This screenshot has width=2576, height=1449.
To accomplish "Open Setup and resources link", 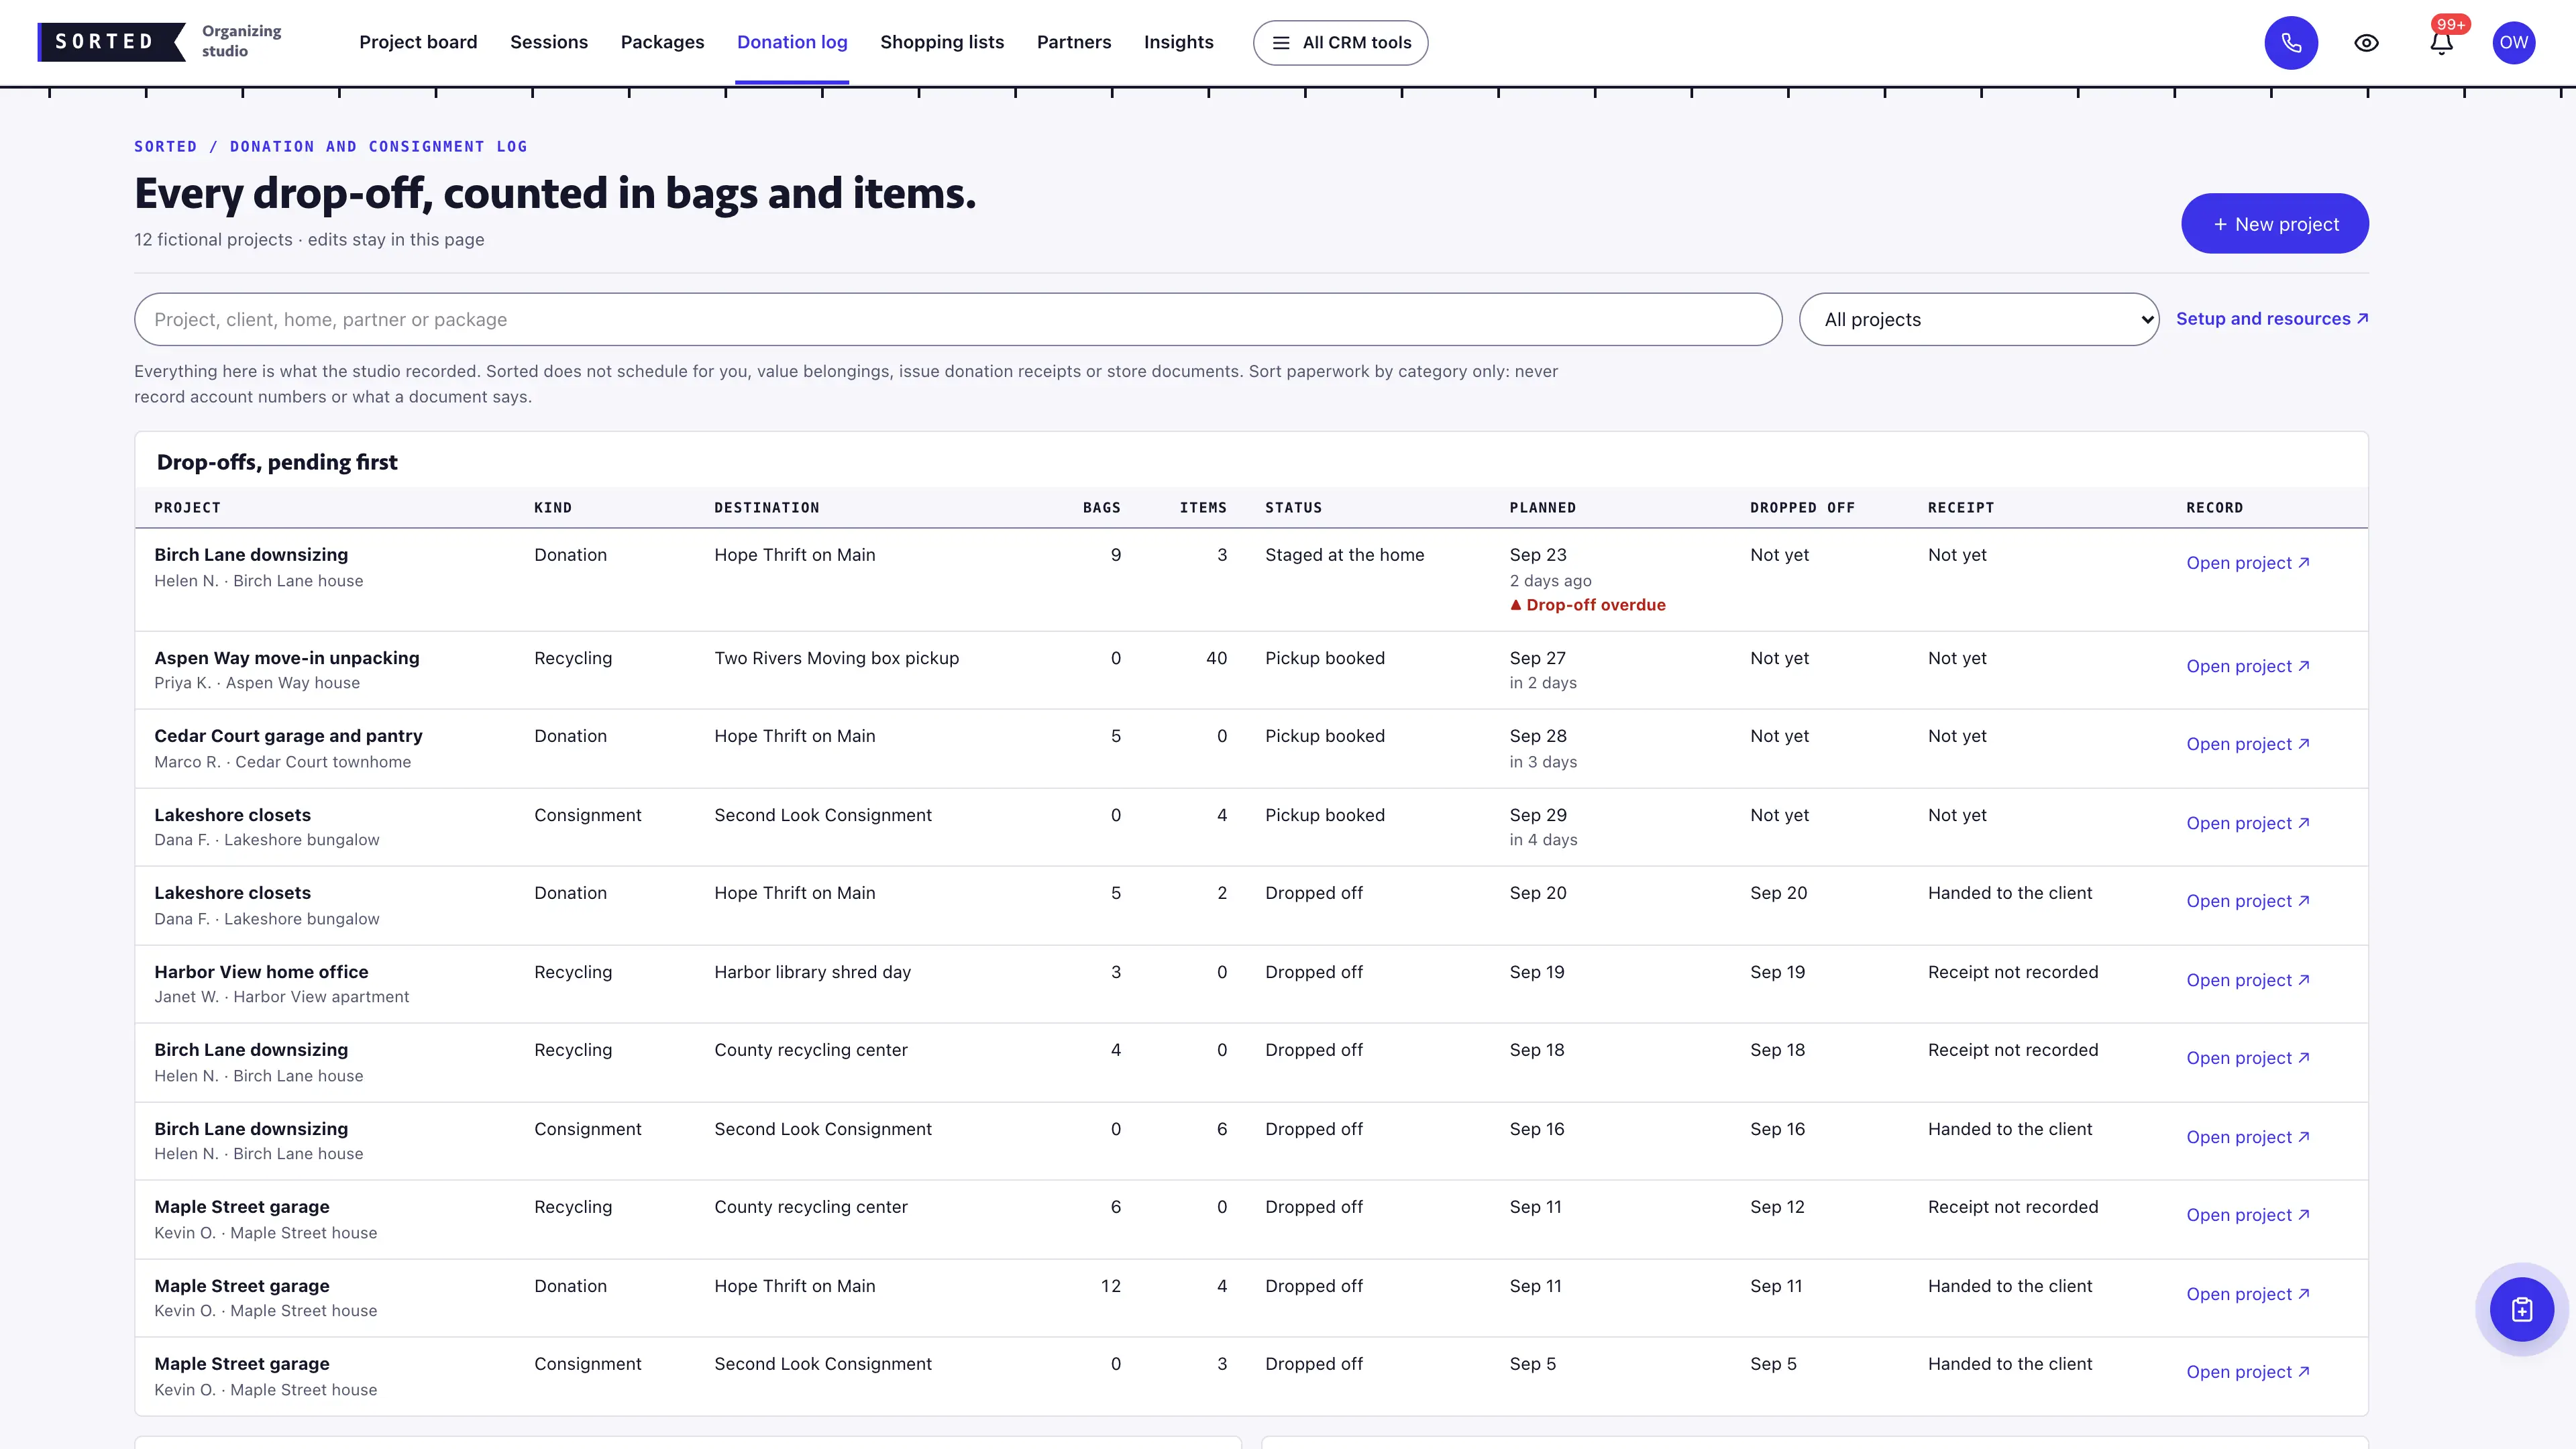I will point(2272,318).
